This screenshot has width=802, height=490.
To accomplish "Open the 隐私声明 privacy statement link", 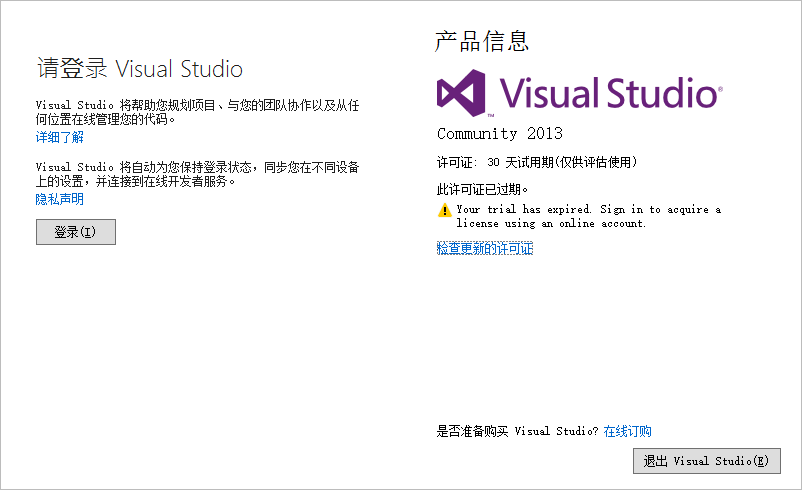I will [x=59, y=199].
